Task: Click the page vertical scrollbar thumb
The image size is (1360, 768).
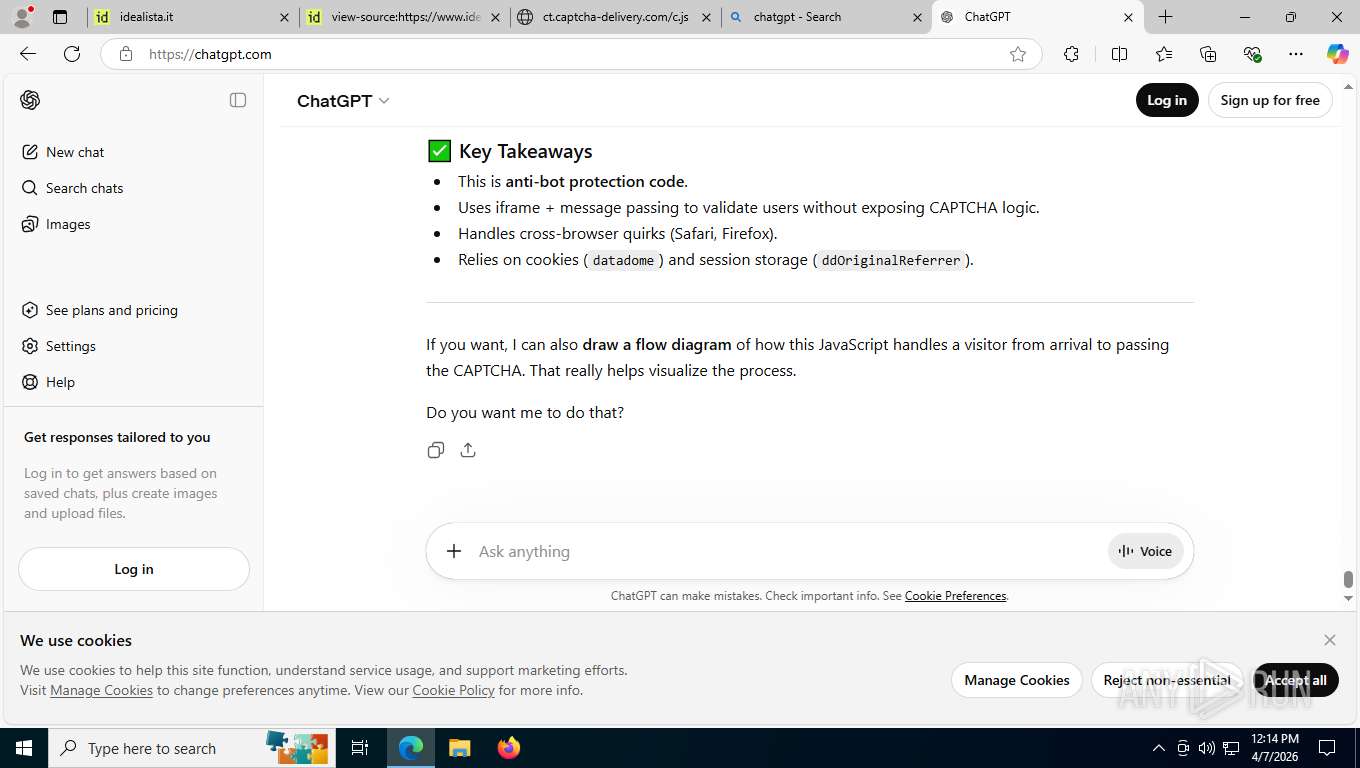Action: 1348,580
